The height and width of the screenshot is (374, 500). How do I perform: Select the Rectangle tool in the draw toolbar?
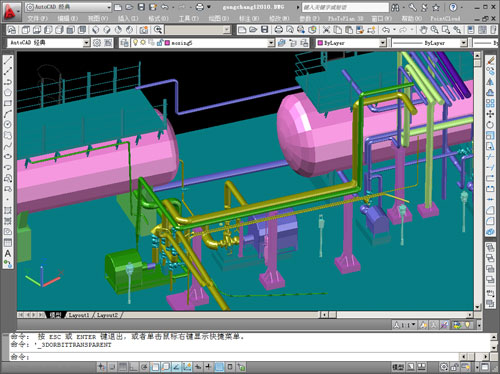(8, 103)
